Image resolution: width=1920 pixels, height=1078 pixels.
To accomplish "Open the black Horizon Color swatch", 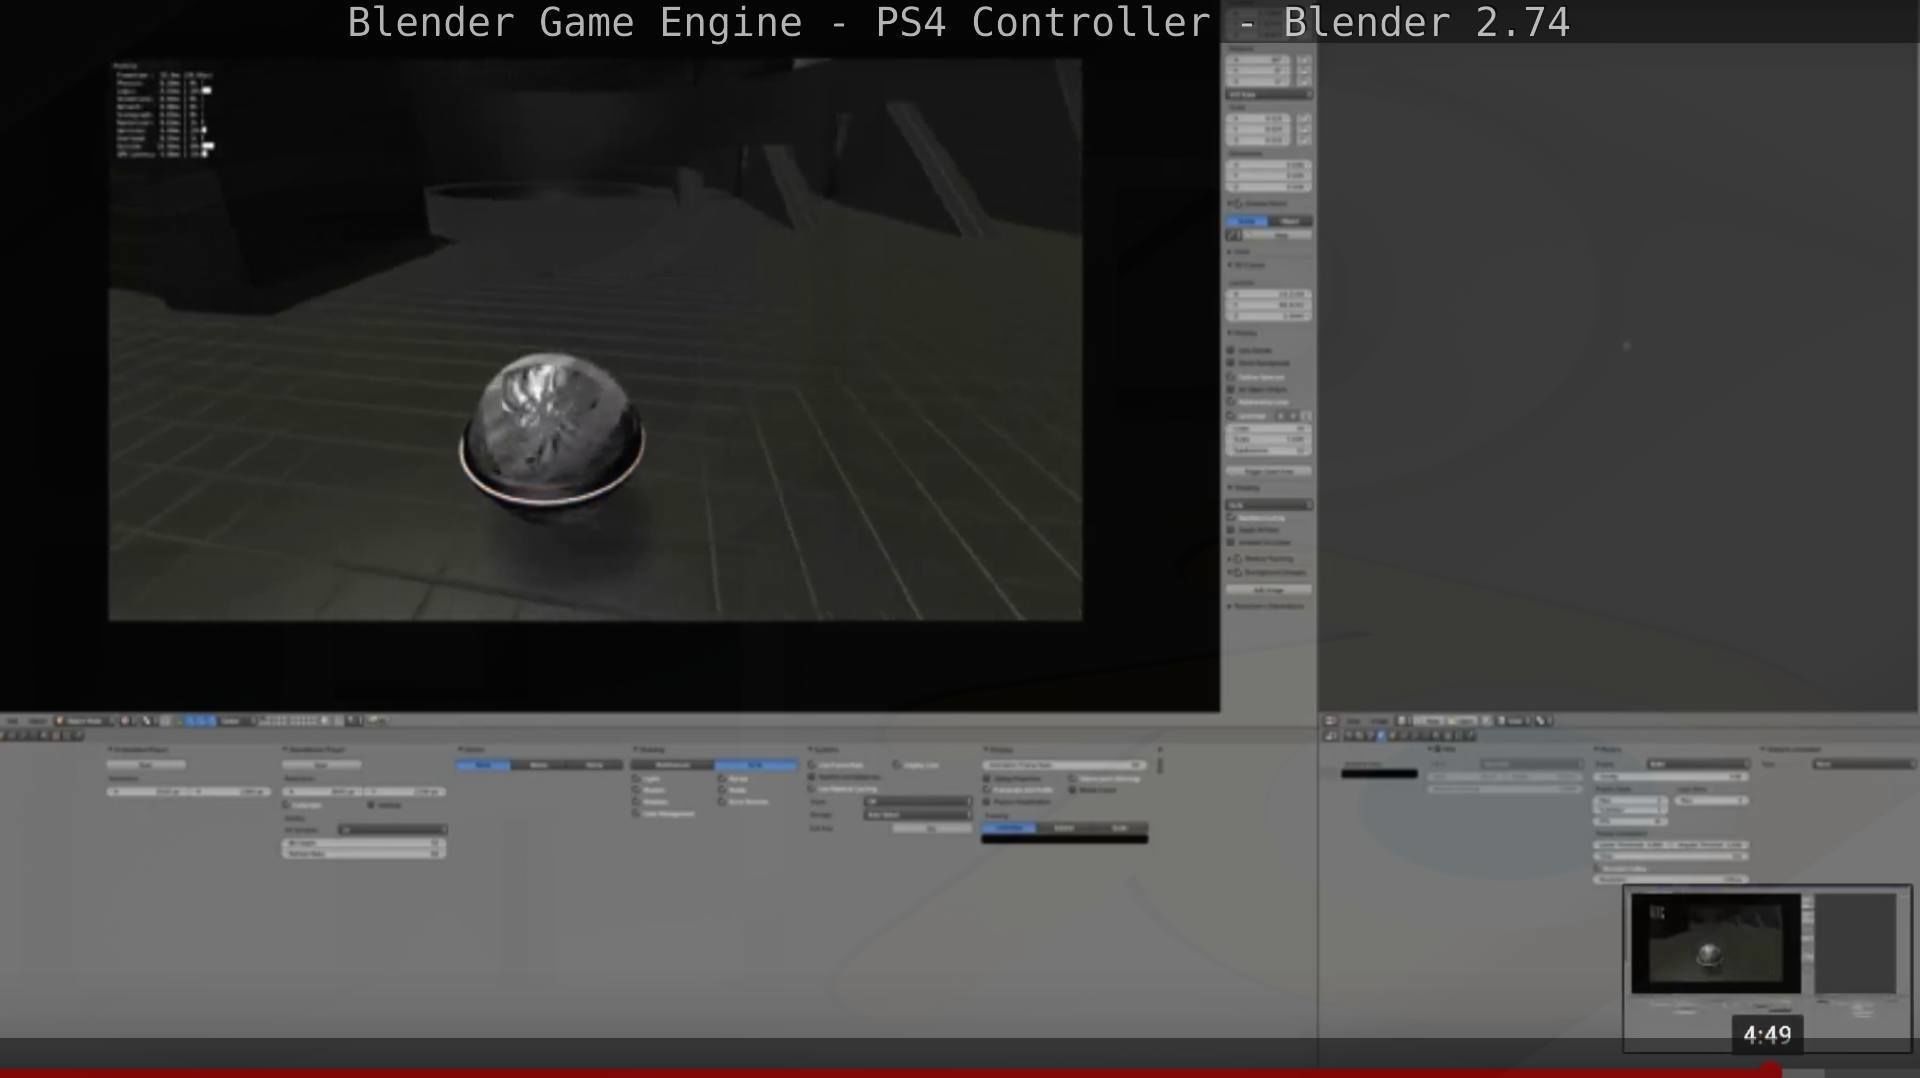I will click(x=1379, y=773).
